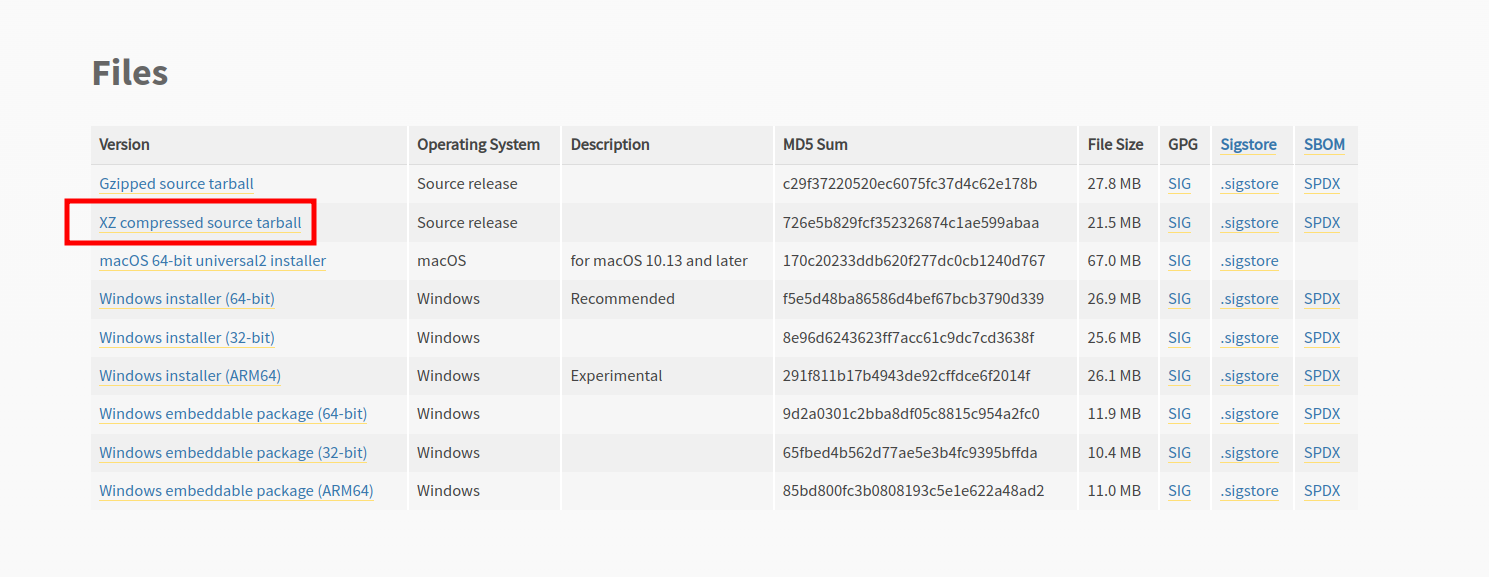Click Windows embeddable package (32-bit) link
The height and width of the screenshot is (577, 1489).
click(x=233, y=453)
